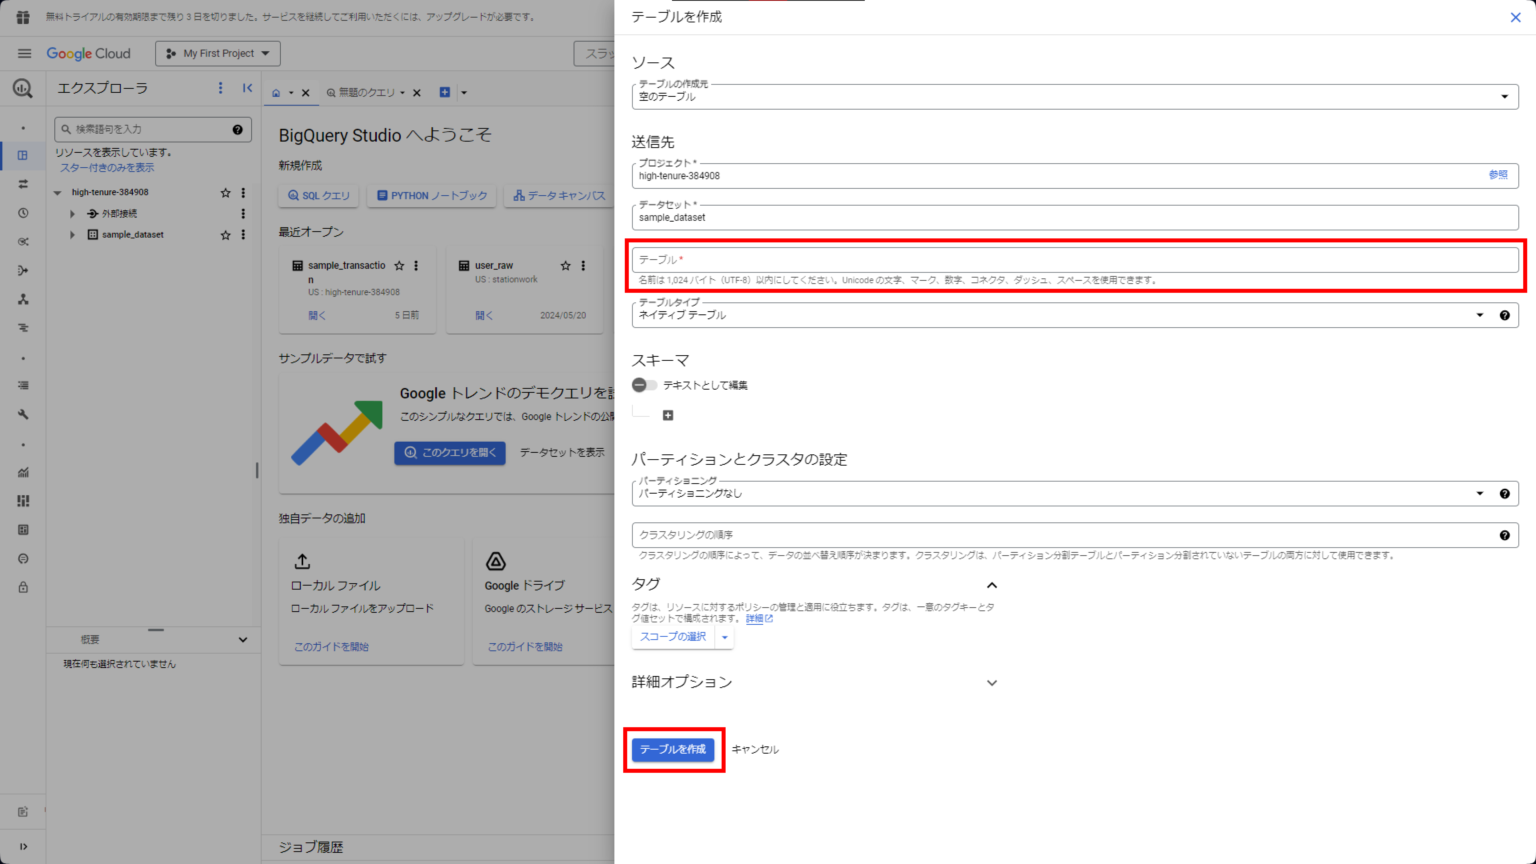Expand the 詳細オプション section

[991, 682]
